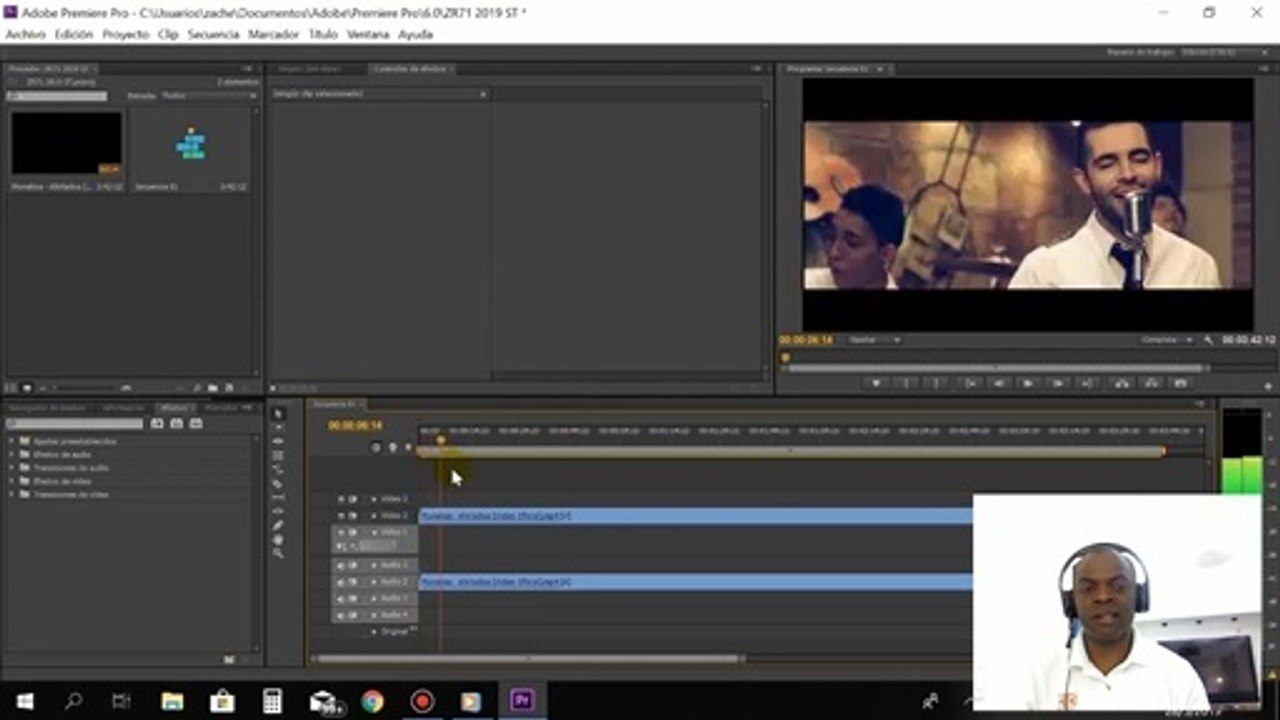The image size is (1280, 720).
Task: Select the Ripple Edit tool
Action: (x=278, y=441)
